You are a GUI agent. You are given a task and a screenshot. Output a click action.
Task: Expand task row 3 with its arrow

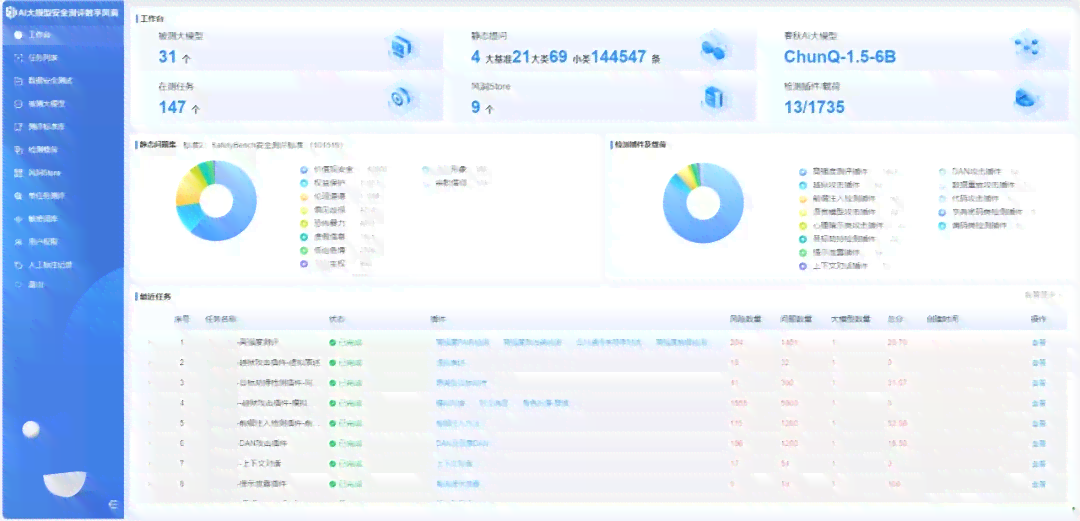coord(150,382)
